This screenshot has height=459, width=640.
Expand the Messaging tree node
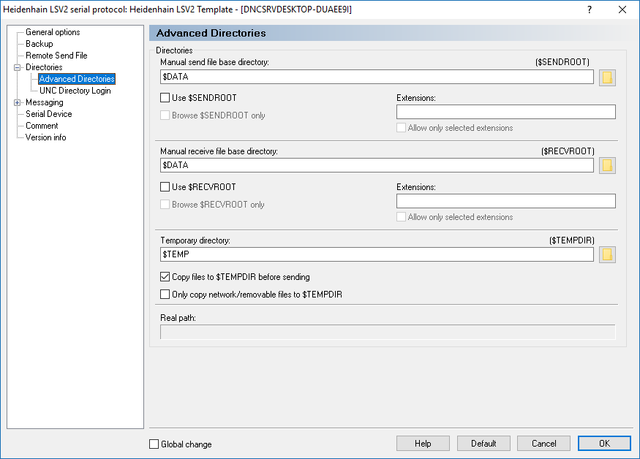(17, 102)
